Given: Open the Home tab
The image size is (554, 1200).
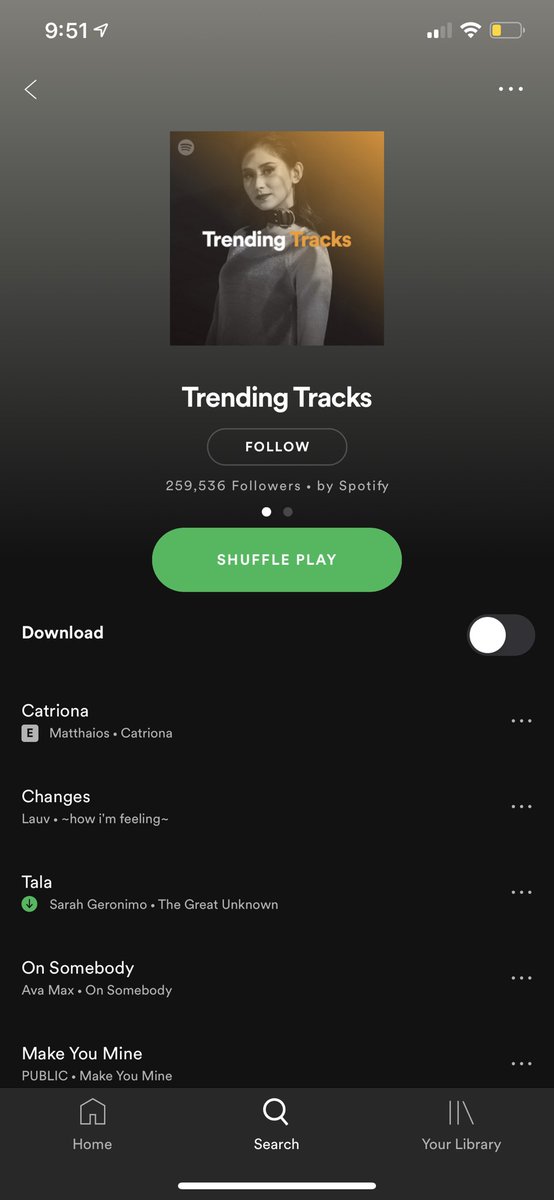Looking at the screenshot, I should point(92,1125).
